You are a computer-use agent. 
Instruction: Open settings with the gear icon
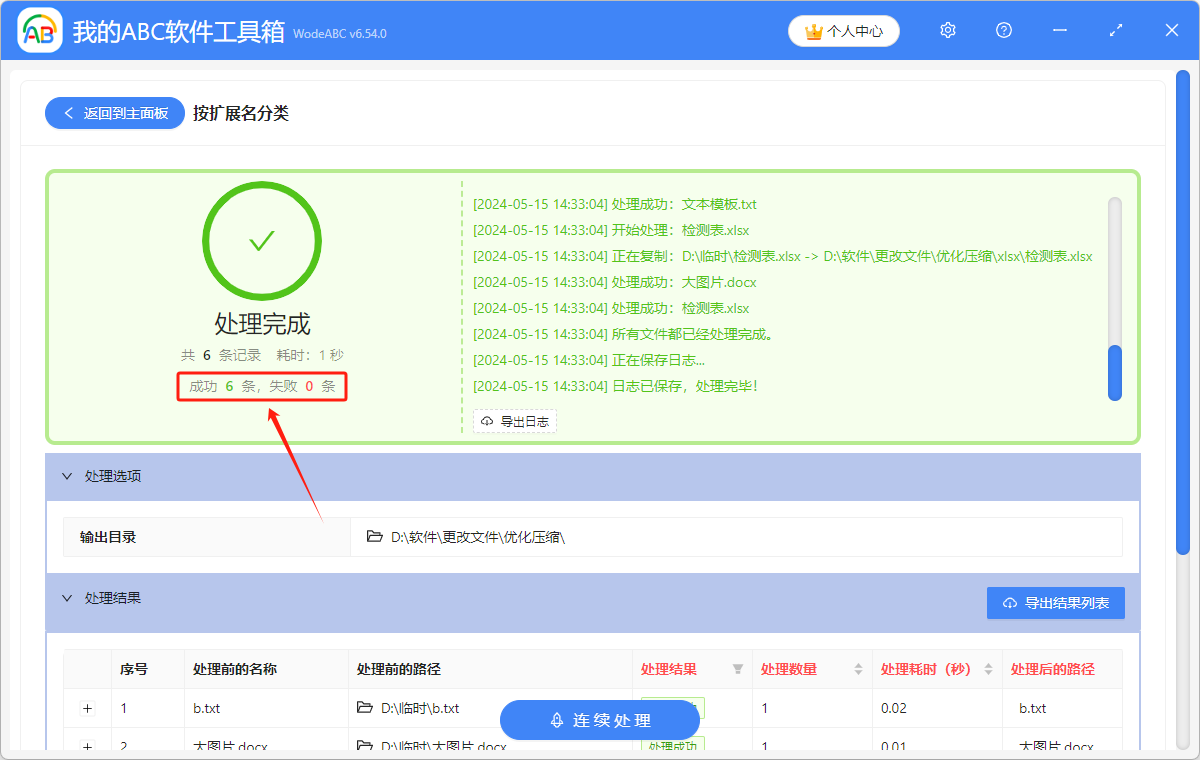click(947, 30)
